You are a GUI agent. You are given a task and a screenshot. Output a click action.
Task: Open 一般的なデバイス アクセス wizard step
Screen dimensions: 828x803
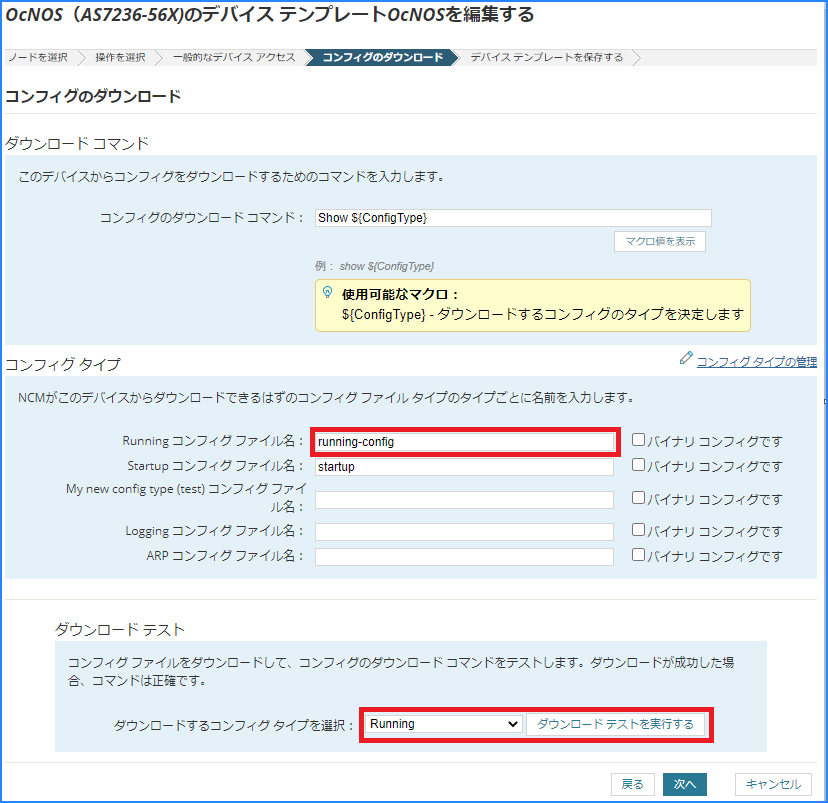pyautogui.click(x=234, y=57)
